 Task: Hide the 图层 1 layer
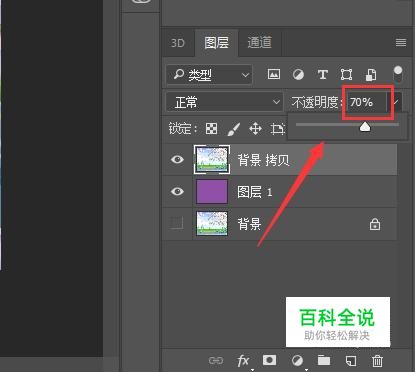tap(177, 191)
